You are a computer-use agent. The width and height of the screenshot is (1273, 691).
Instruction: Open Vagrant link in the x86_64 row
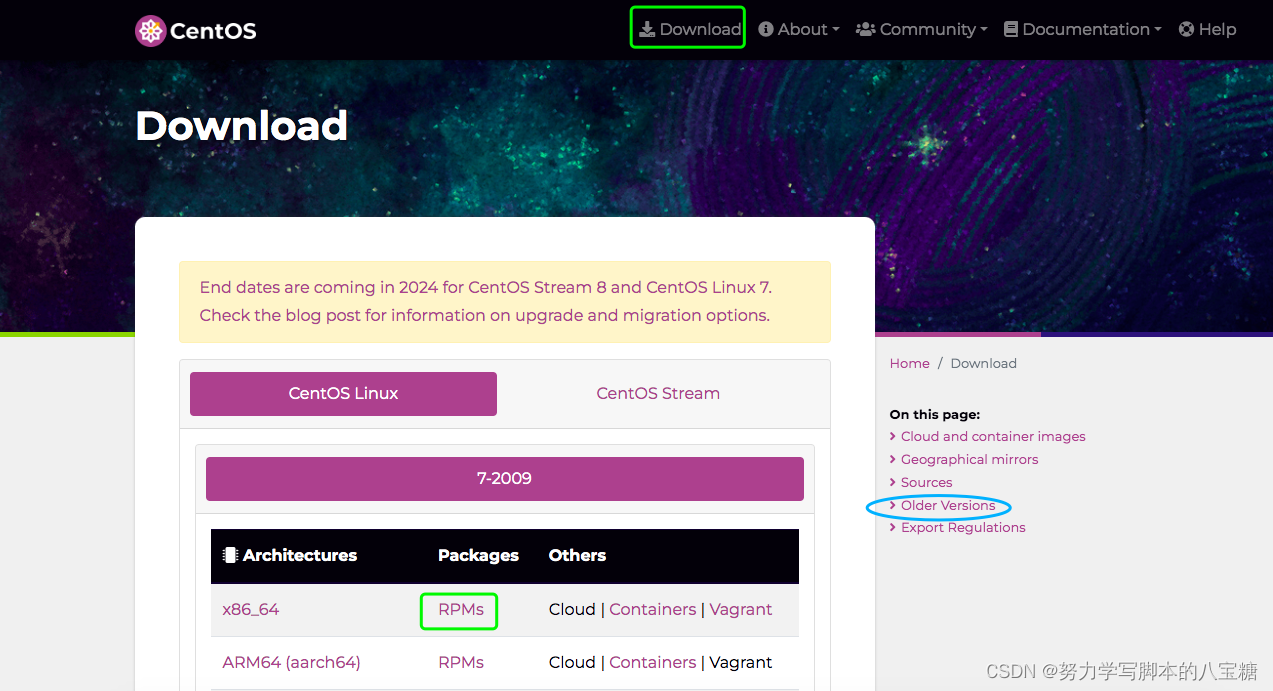pyautogui.click(x=741, y=609)
